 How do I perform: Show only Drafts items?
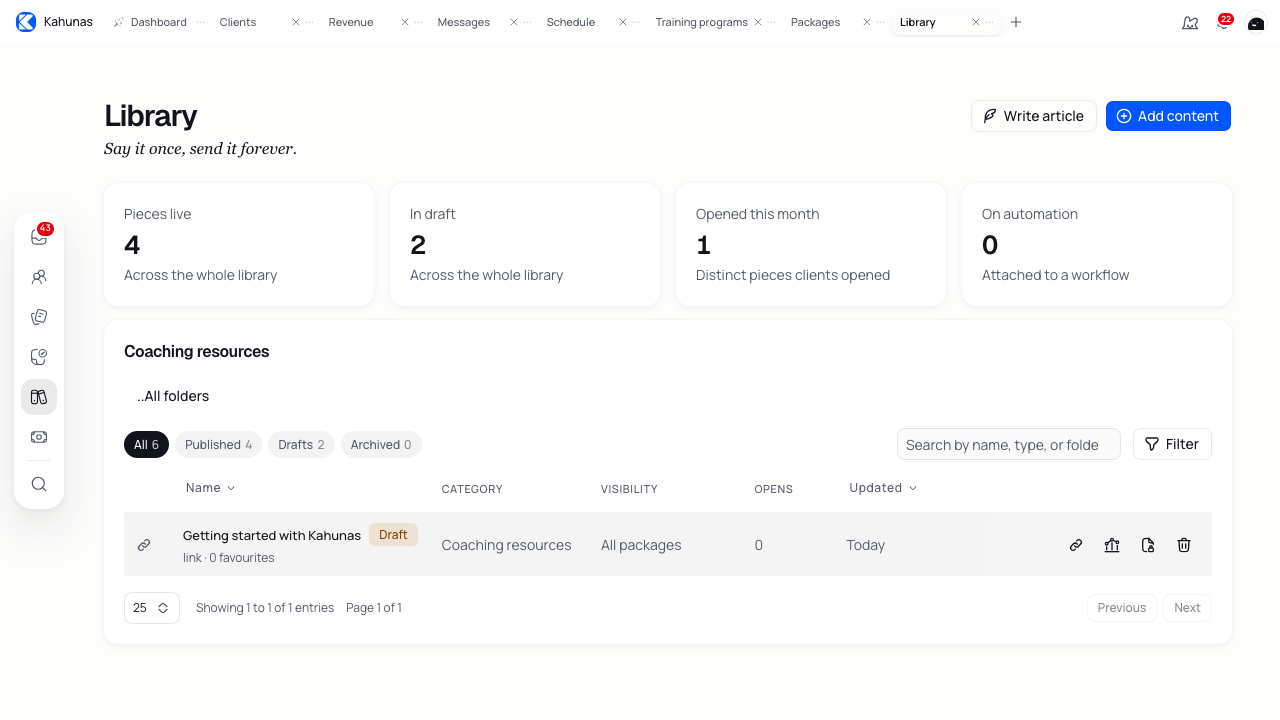[x=301, y=445]
